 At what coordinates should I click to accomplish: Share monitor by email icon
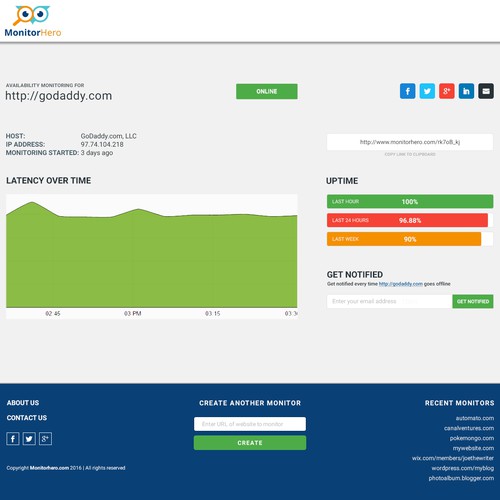point(486,91)
